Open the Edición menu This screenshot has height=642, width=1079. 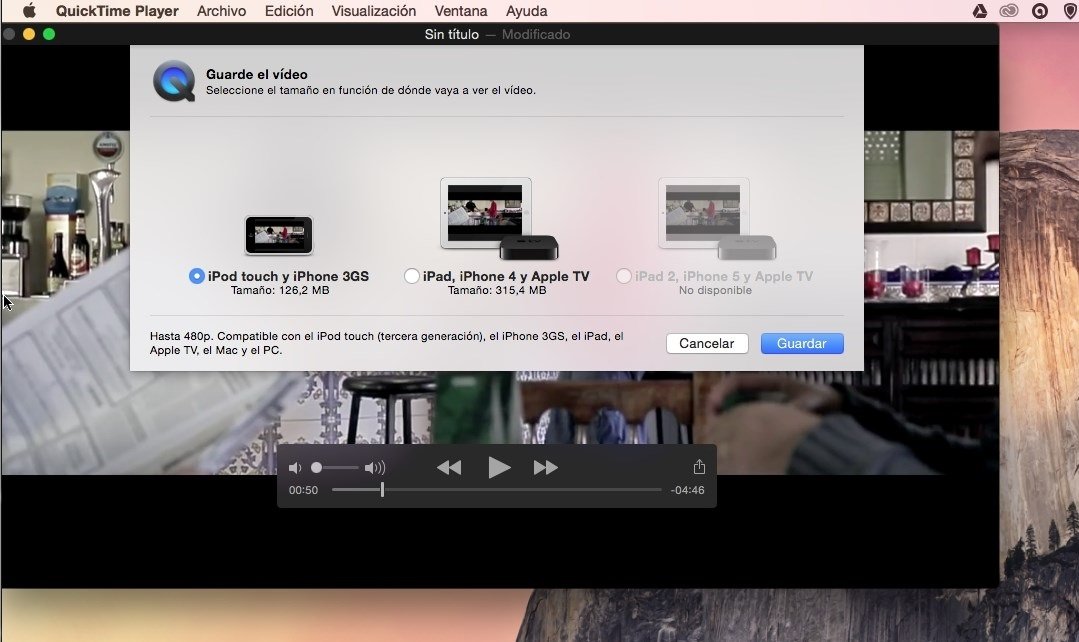pyautogui.click(x=289, y=11)
